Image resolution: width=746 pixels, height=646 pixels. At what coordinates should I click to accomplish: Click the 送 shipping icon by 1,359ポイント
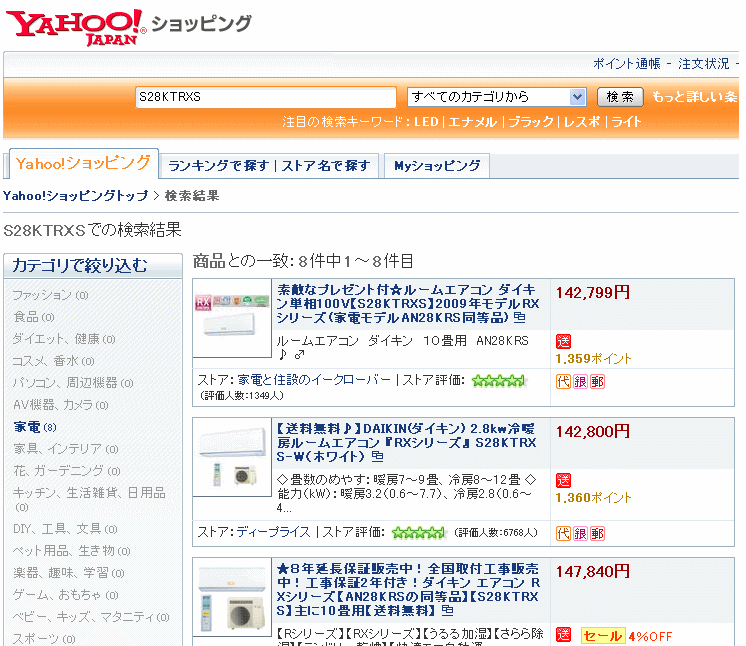(x=563, y=341)
